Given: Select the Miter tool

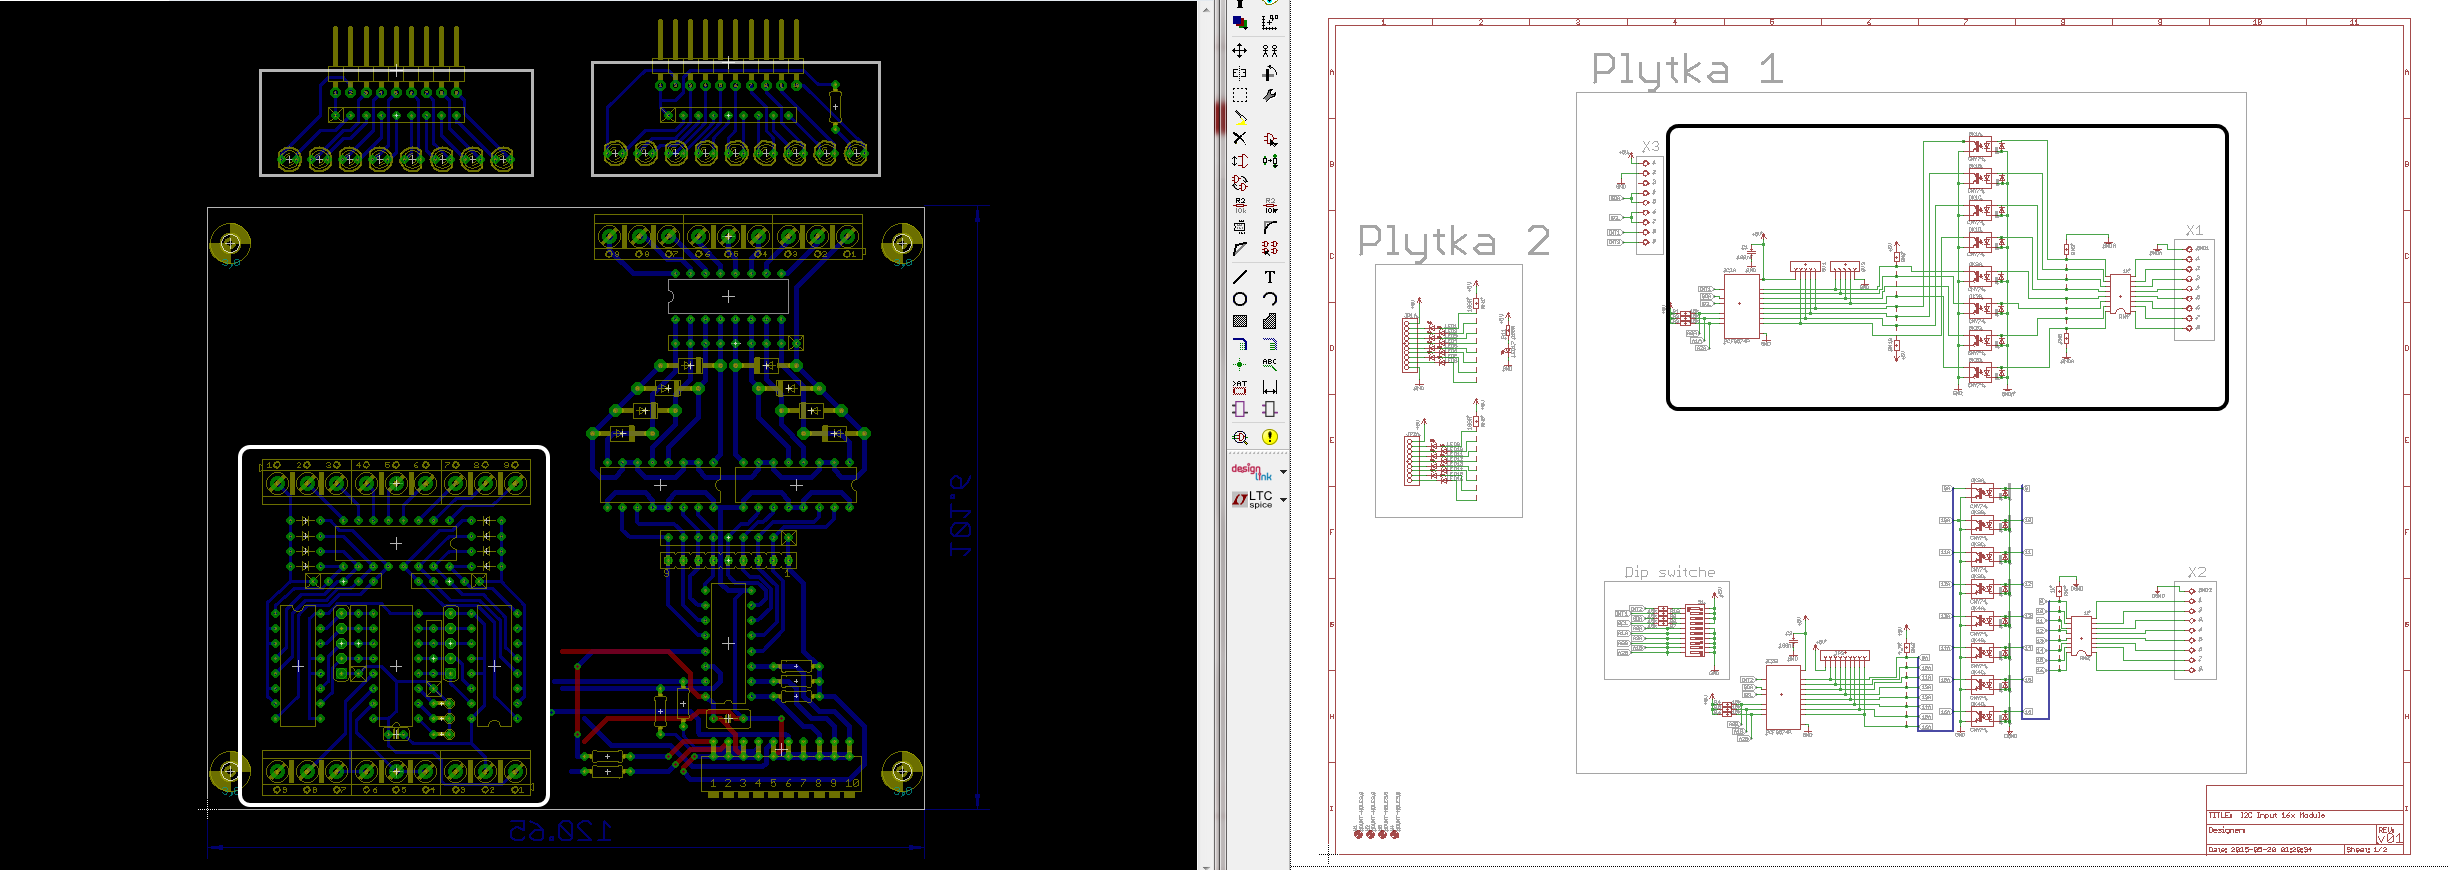Looking at the screenshot, I should coord(1270,227).
